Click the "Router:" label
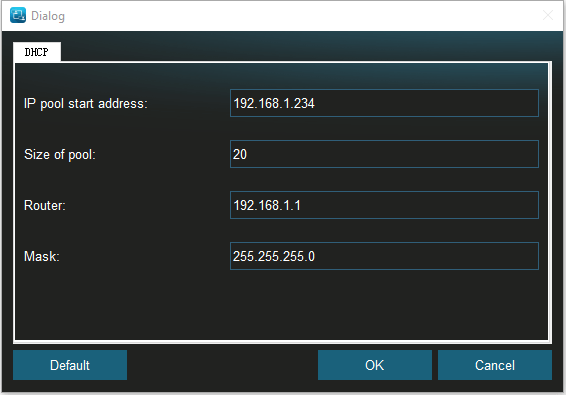 tap(45, 205)
